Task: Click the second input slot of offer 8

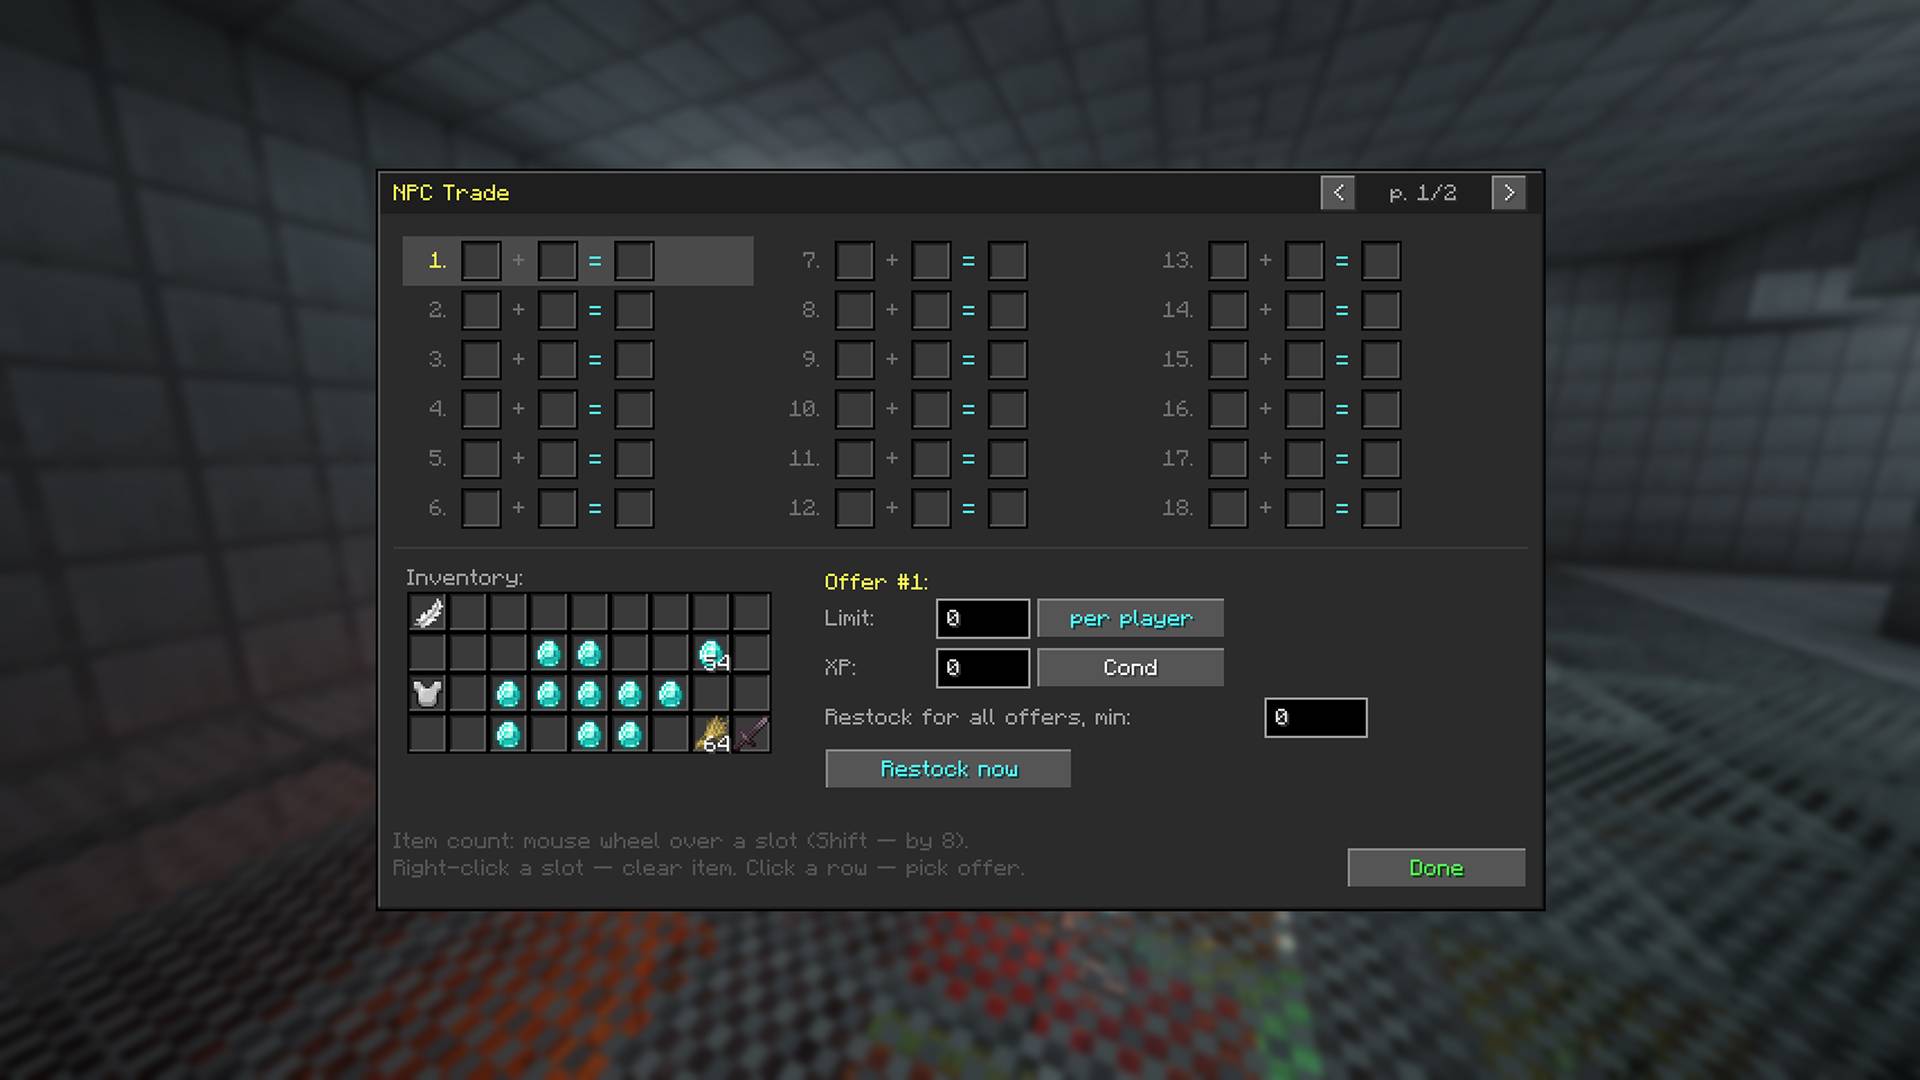Action: [931, 310]
